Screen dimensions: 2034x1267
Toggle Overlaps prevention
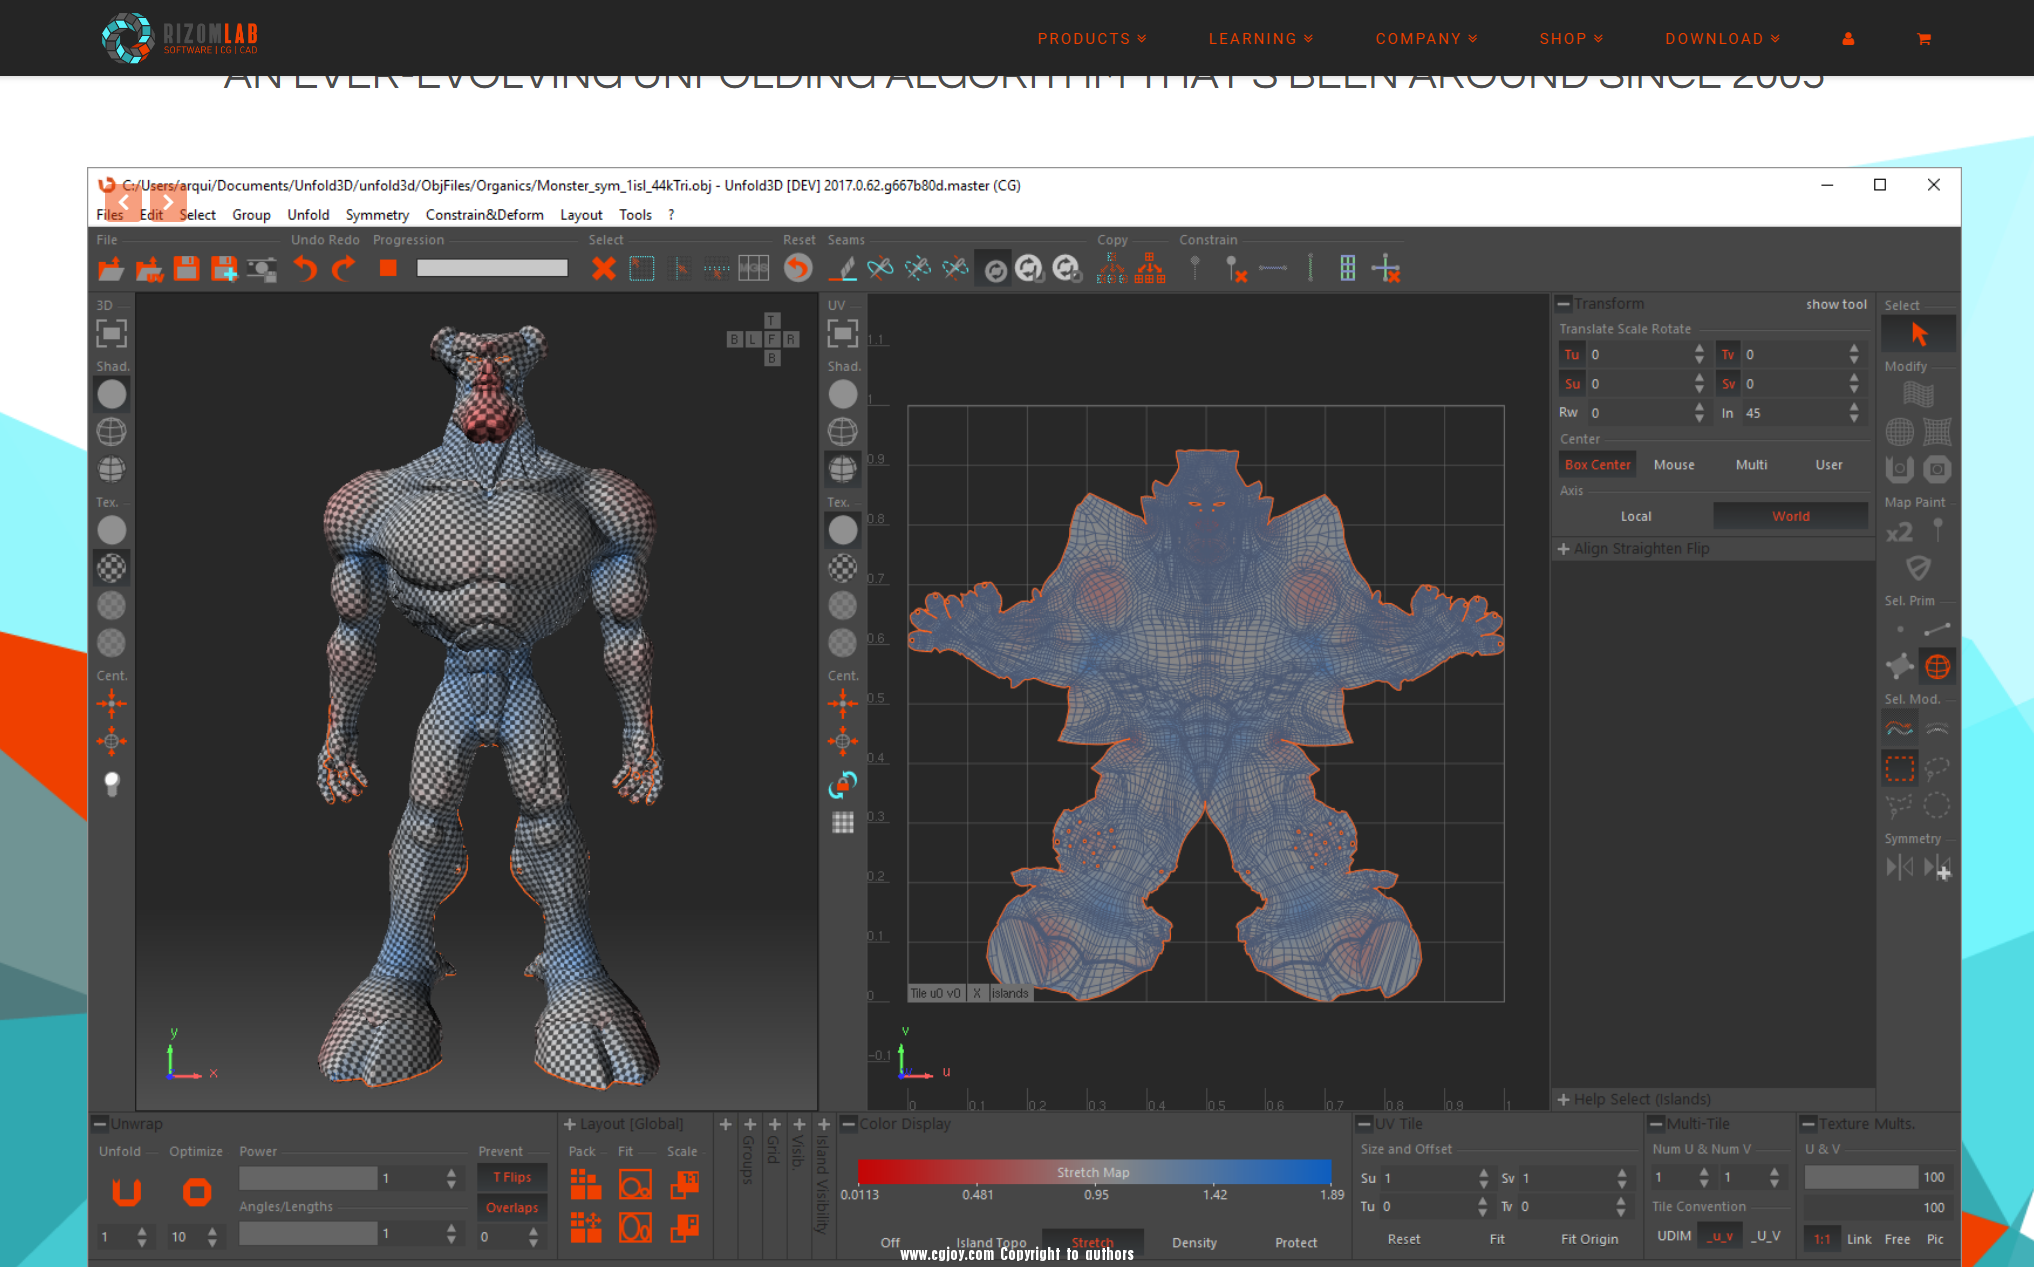pyautogui.click(x=511, y=1208)
